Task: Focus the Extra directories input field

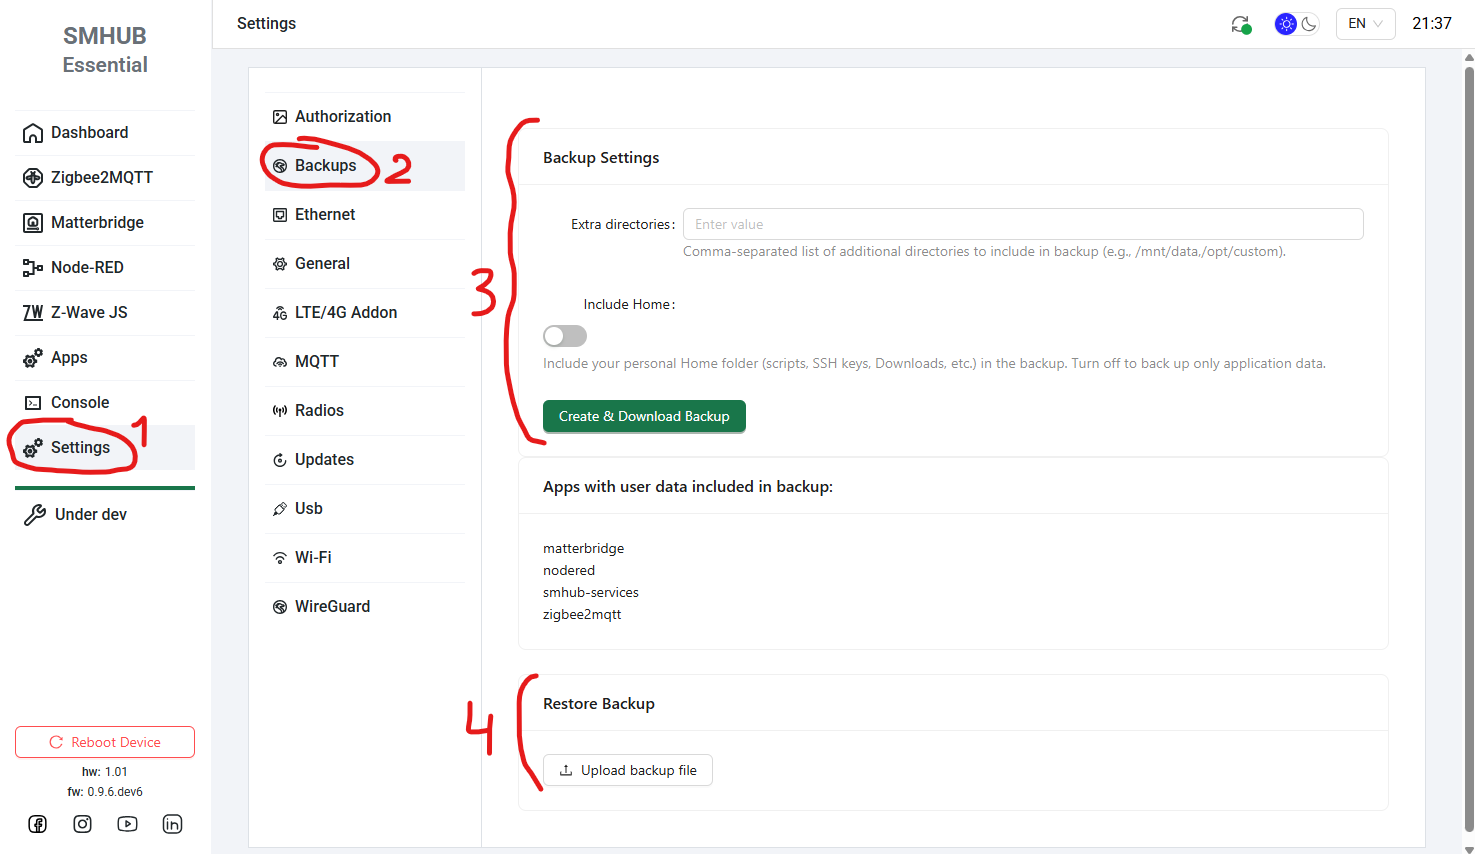Action: point(1022,224)
